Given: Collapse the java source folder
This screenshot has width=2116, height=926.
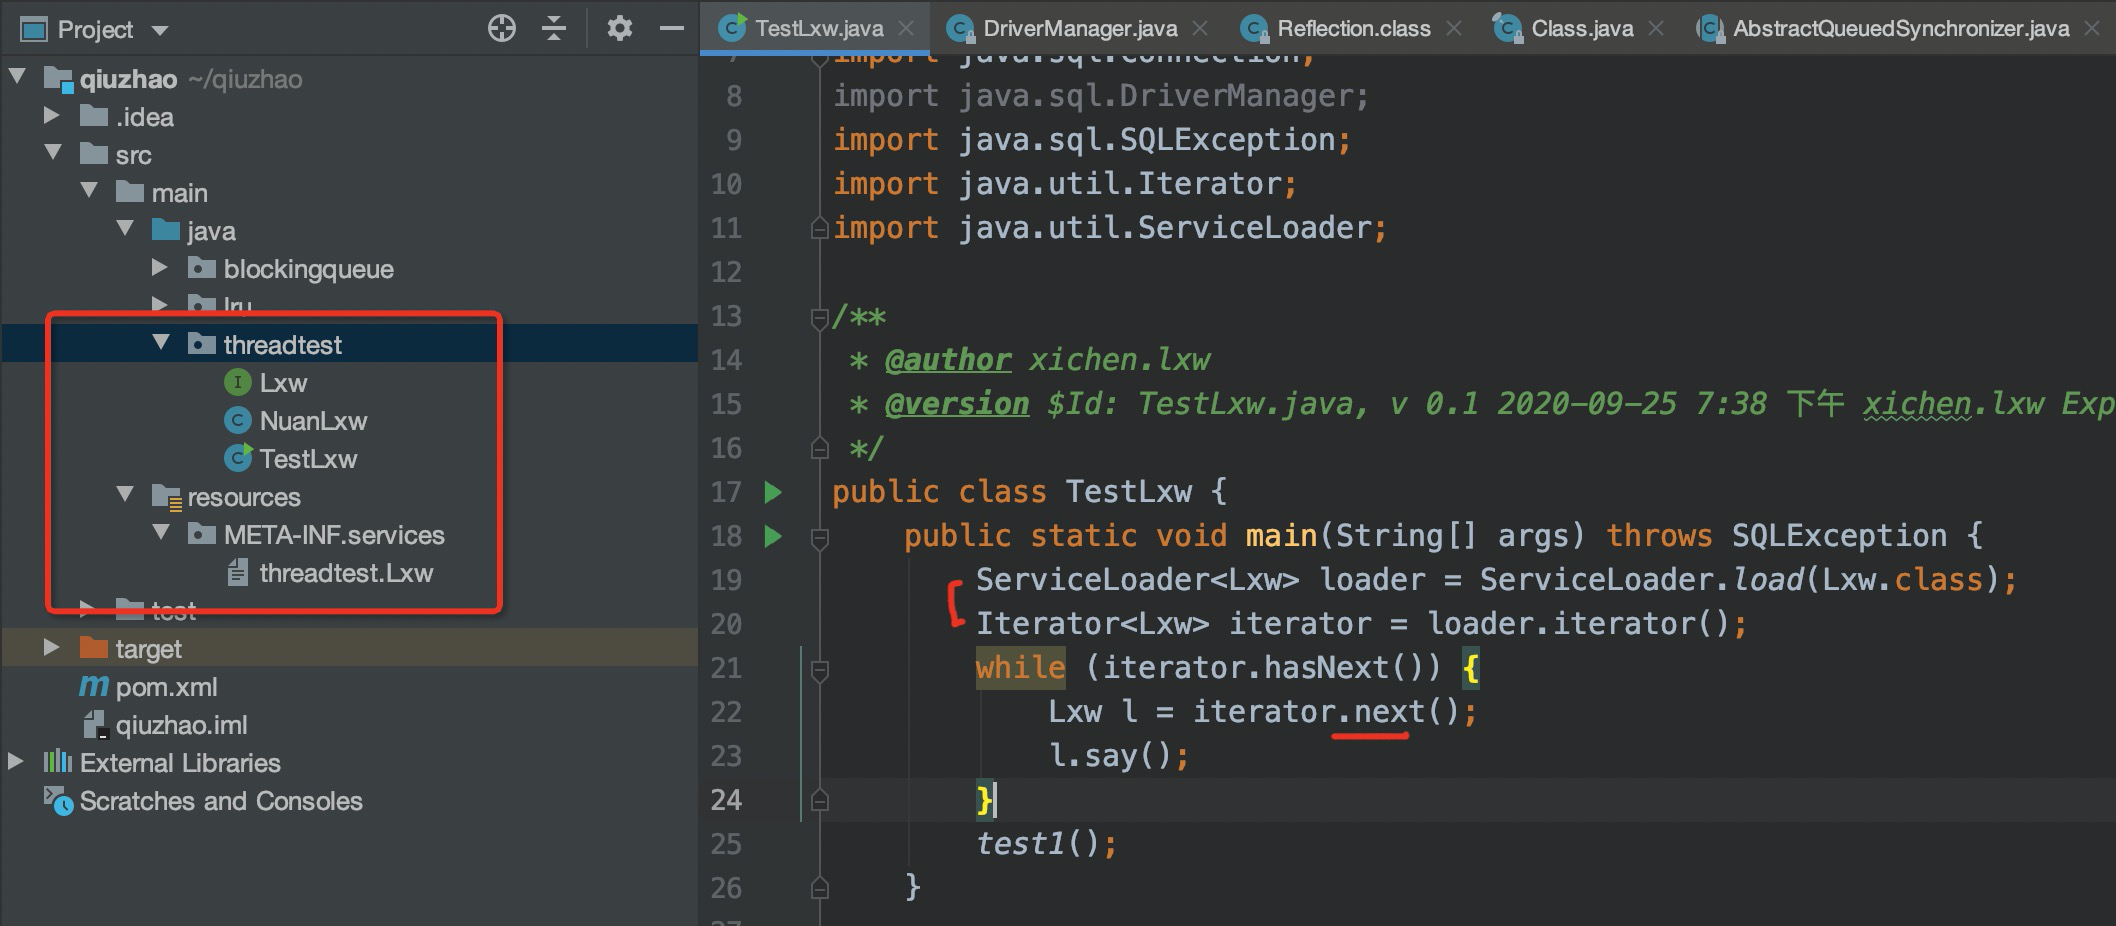Looking at the screenshot, I should (x=125, y=228).
